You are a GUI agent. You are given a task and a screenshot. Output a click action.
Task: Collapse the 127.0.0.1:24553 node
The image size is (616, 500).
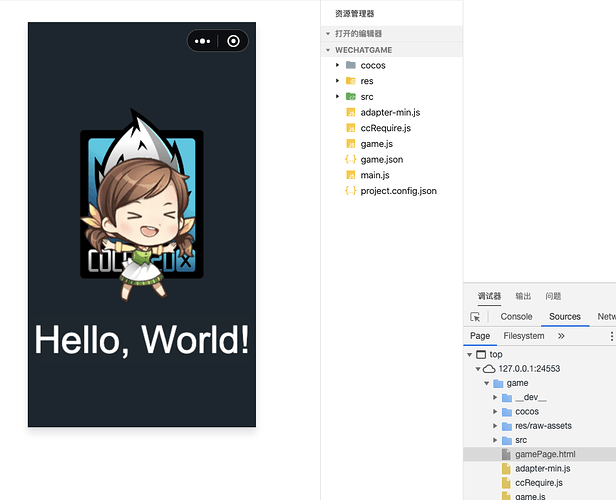click(478, 369)
